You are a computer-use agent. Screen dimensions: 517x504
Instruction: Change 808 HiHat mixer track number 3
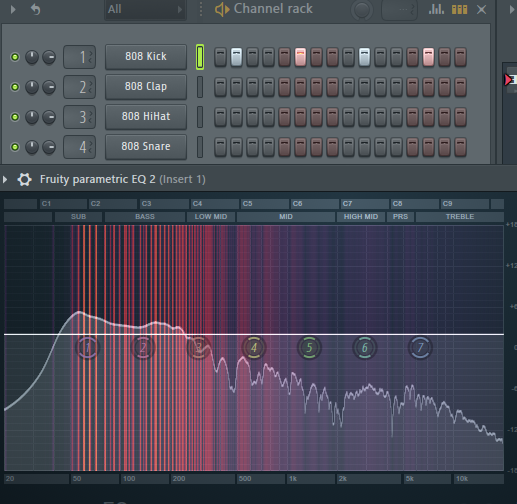click(x=79, y=117)
